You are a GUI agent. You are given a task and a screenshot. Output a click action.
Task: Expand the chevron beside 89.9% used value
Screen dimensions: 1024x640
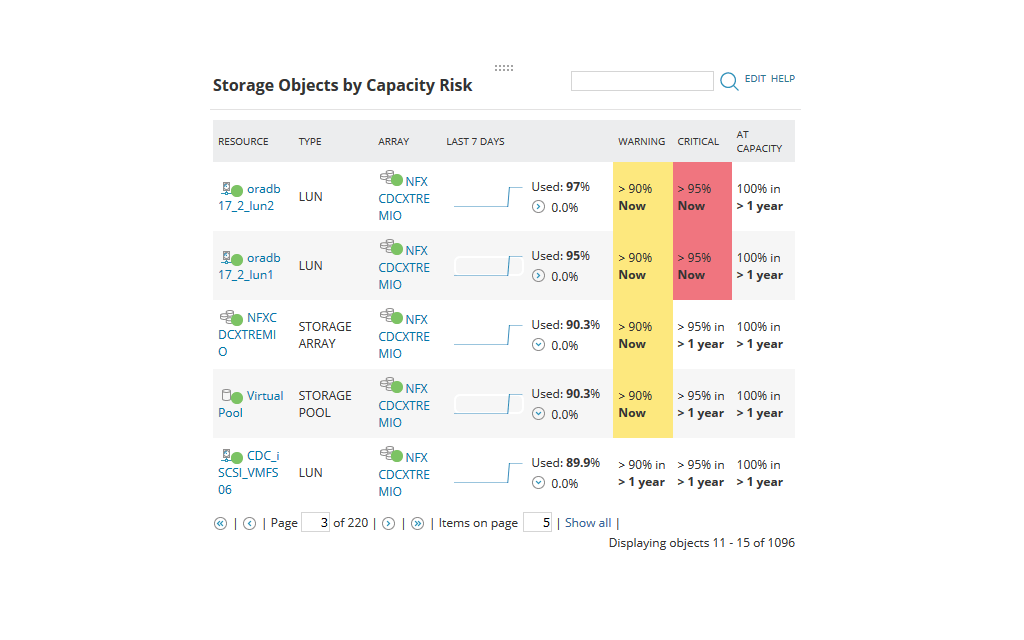coord(537,483)
